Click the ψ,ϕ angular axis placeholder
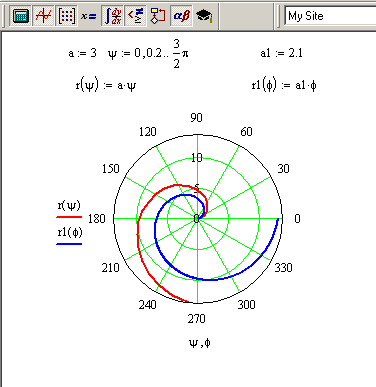This screenshot has height=387, width=376. click(x=200, y=343)
